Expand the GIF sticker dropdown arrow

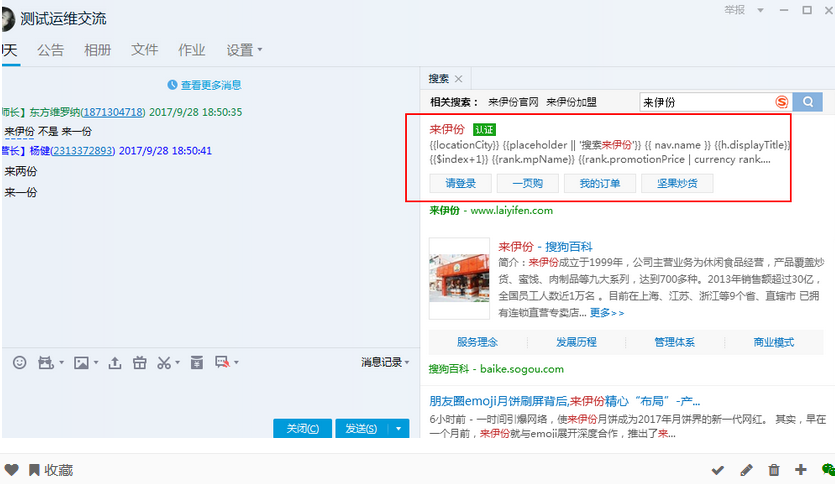[61, 363]
